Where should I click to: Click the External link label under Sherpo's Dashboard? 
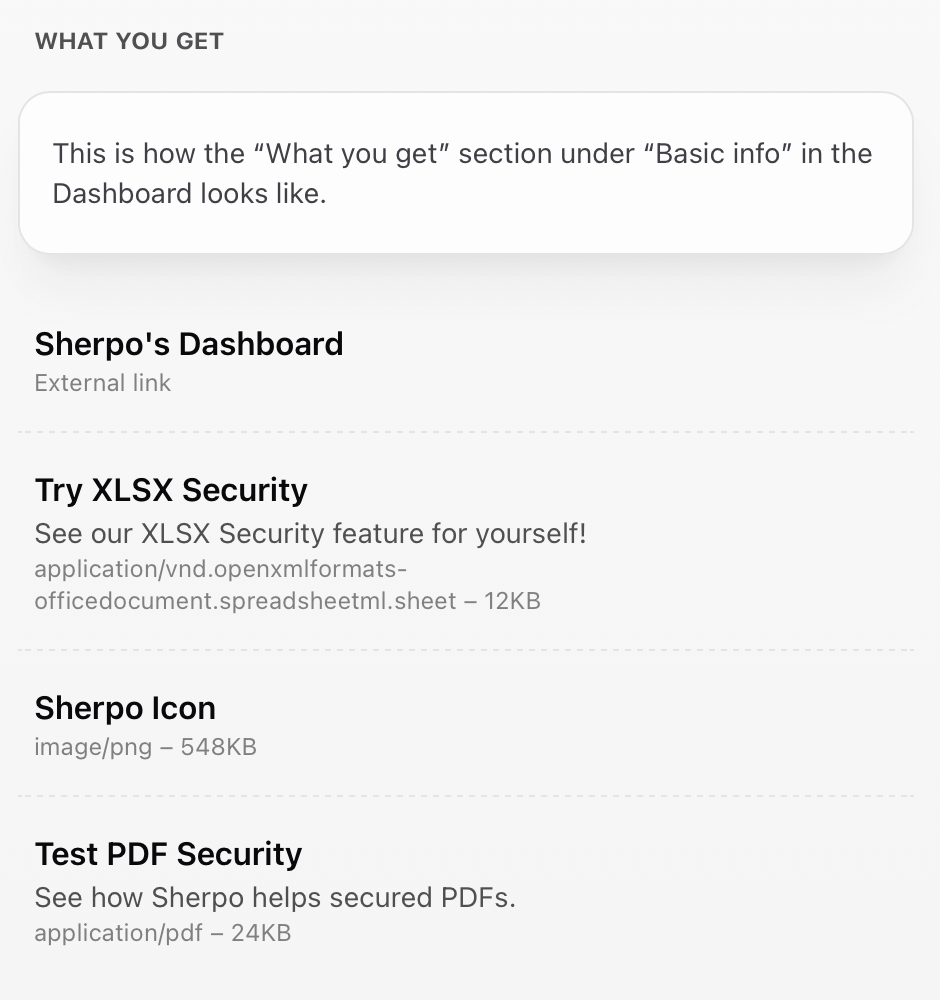click(102, 383)
